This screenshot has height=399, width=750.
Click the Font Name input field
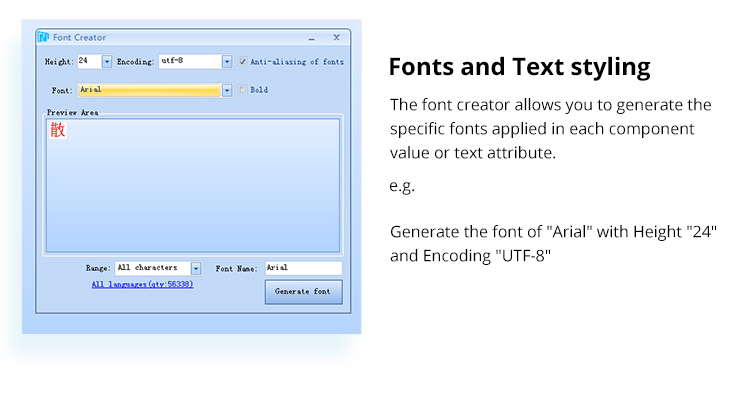[304, 268]
